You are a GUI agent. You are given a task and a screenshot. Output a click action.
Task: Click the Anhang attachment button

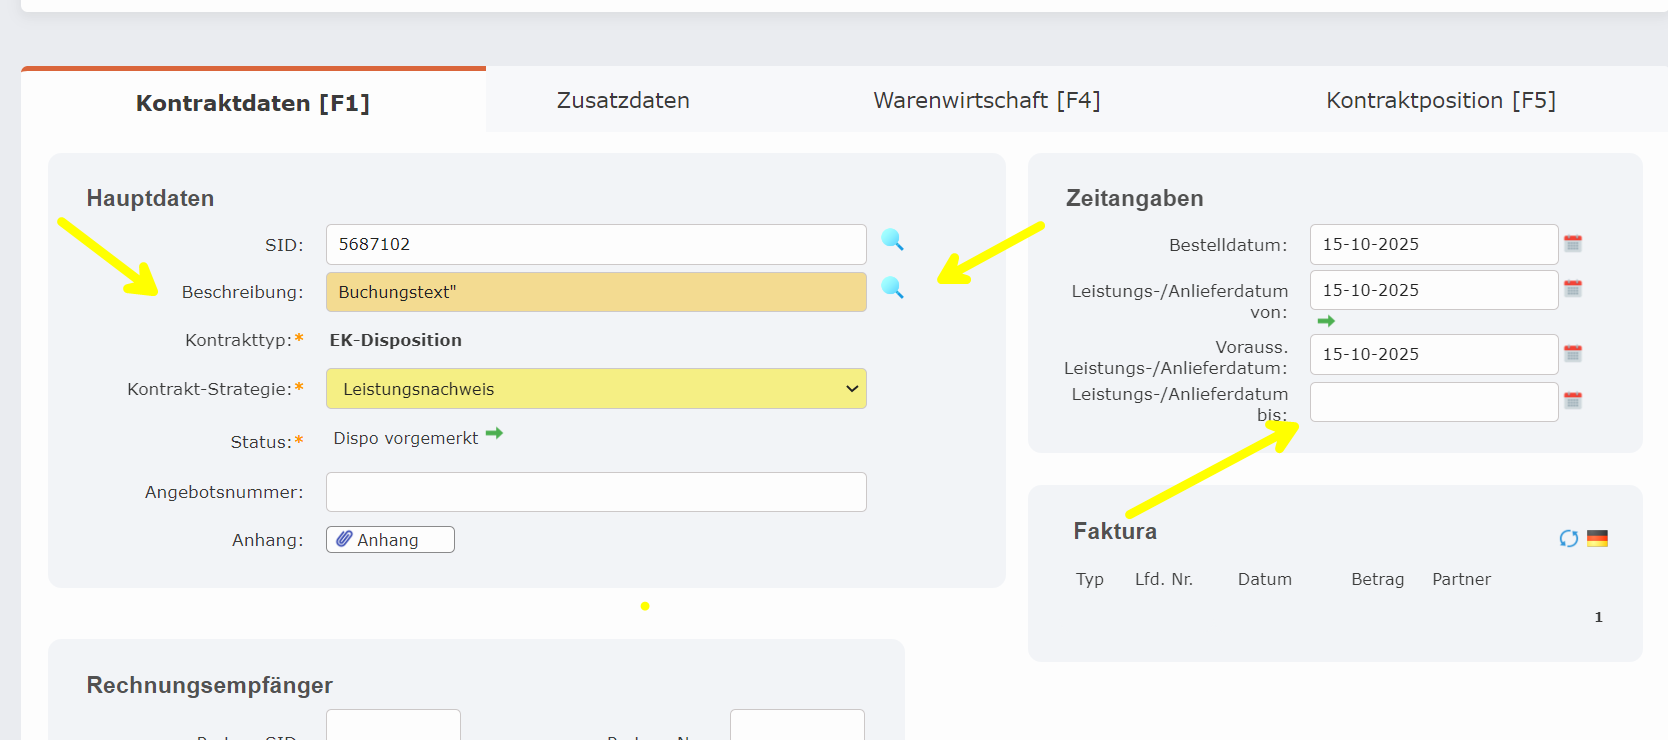[x=390, y=540]
